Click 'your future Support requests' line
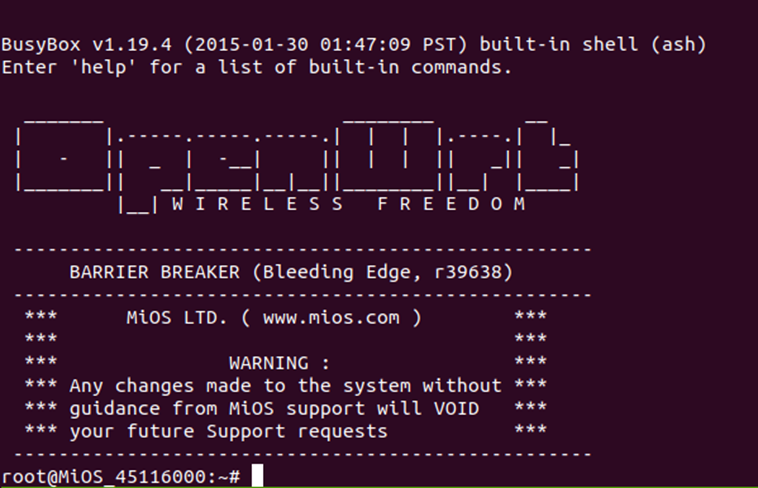Image resolution: width=758 pixels, height=488 pixels. (x=228, y=431)
